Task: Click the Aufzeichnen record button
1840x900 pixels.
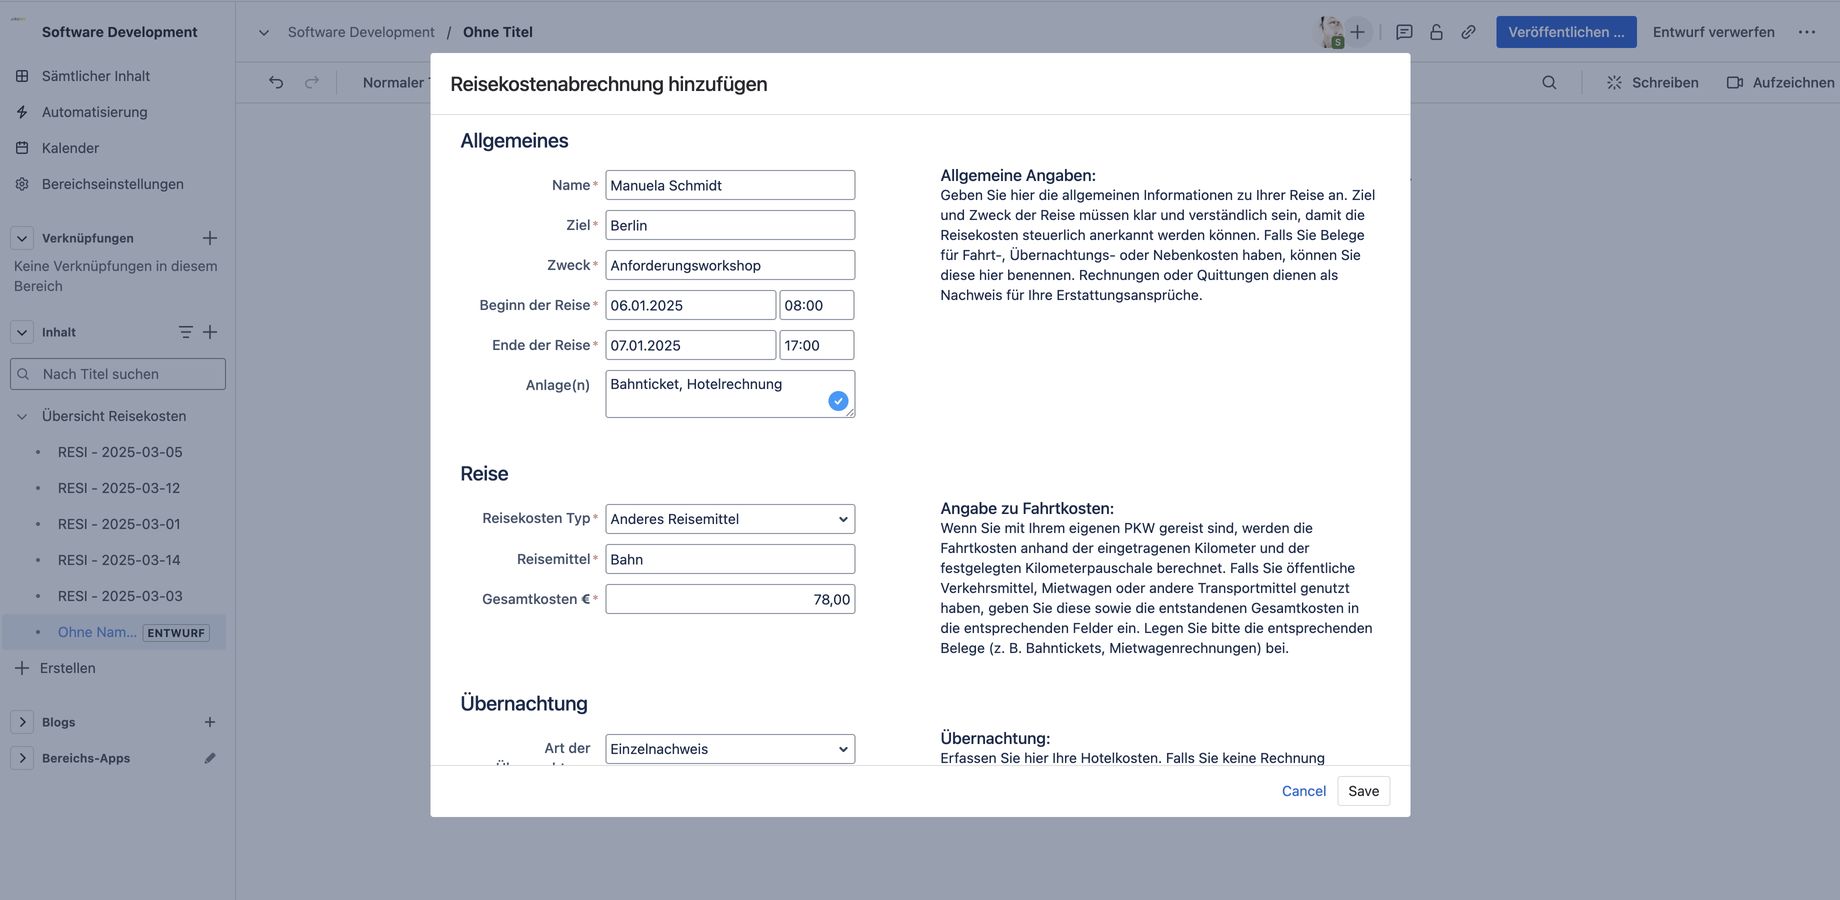Action: coord(1780,82)
